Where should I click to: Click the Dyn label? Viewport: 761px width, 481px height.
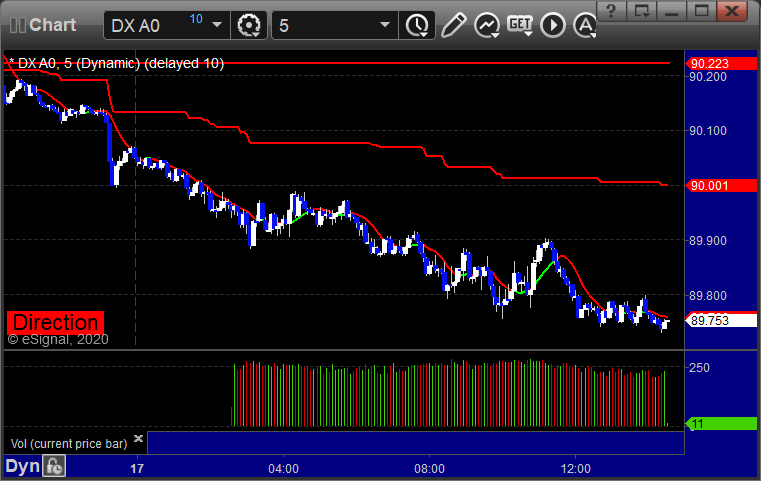click(x=22, y=466)
